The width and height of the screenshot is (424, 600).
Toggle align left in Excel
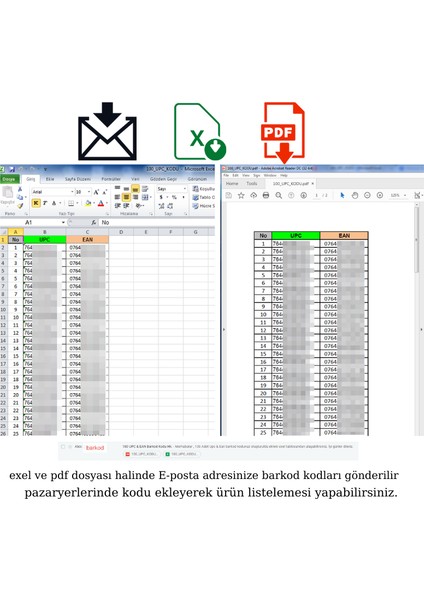point(117,197)
